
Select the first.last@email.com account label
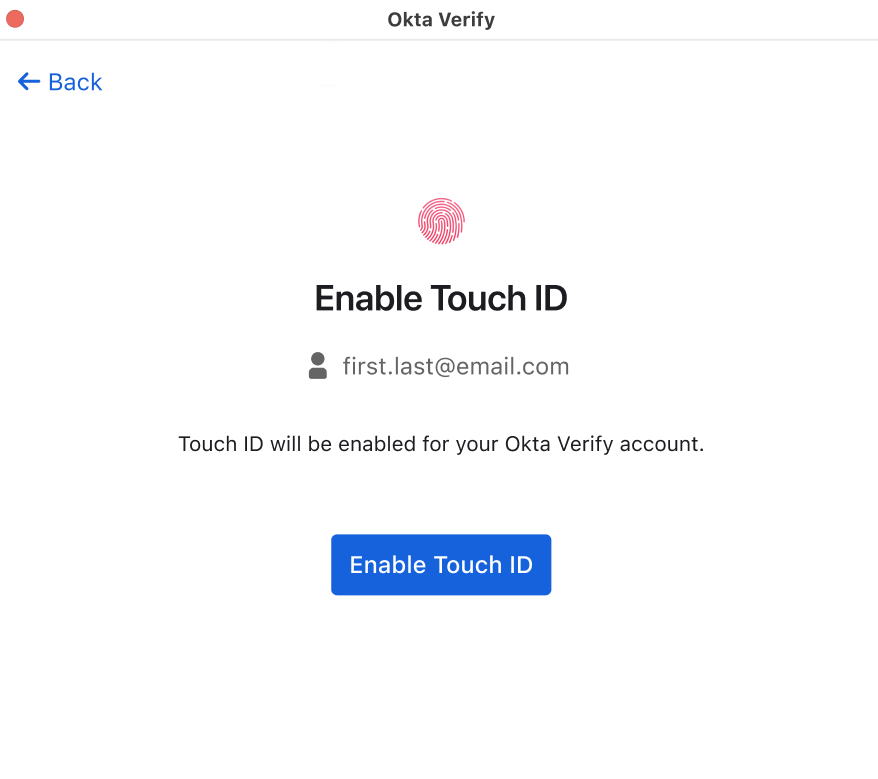click(x=455, y=366)
